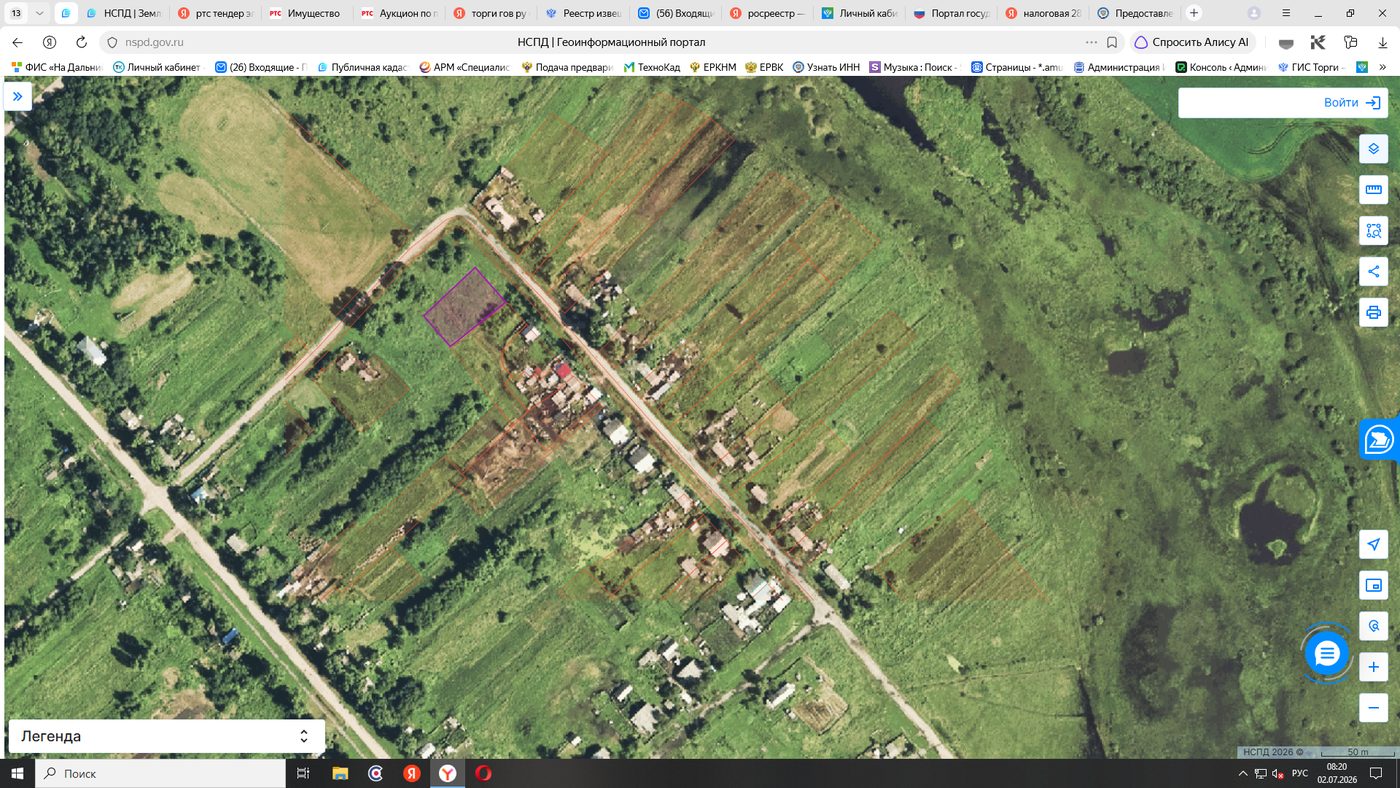
Task: Open Yandex home with Я button
Action: [x=49, y=43]
